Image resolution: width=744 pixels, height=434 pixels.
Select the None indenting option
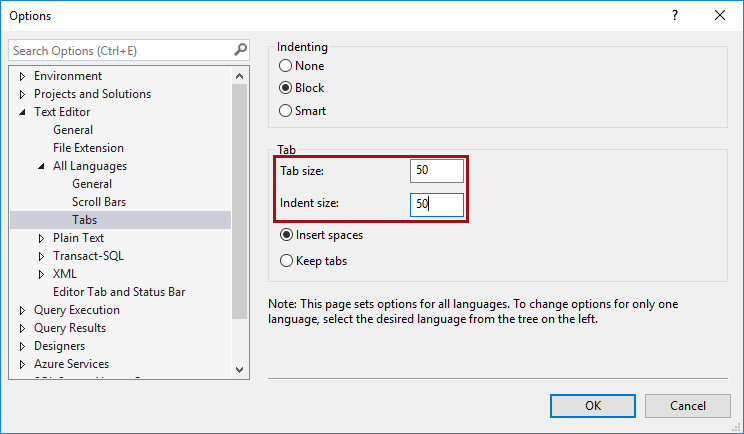[286, 66]
